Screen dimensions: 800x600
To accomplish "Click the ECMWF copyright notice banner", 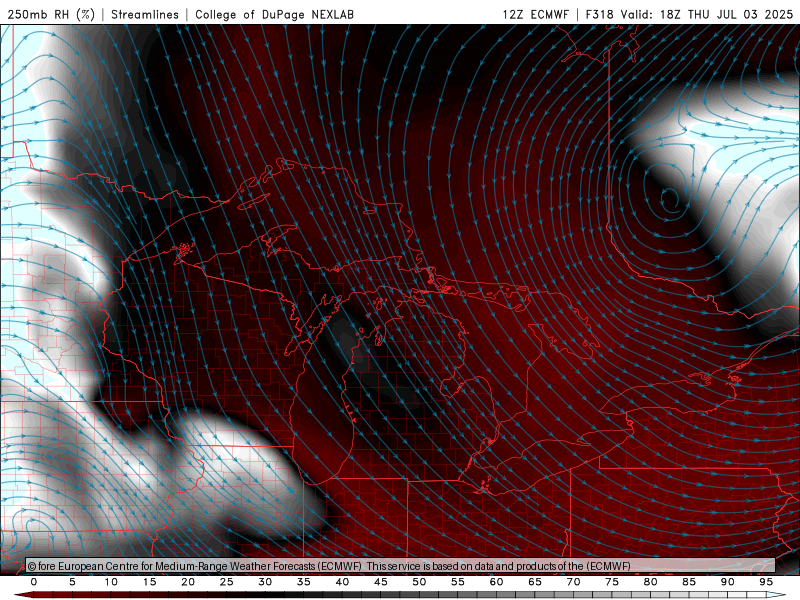I will click(401, 566).
